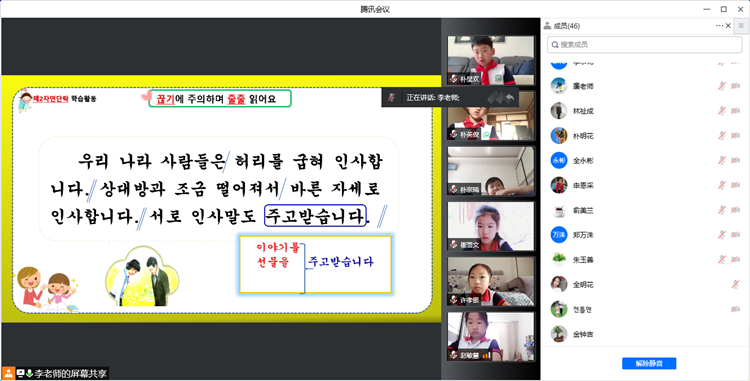Toggle camera icon for 全永彬
The image size is (750, 381).
[x=735, y=160]
